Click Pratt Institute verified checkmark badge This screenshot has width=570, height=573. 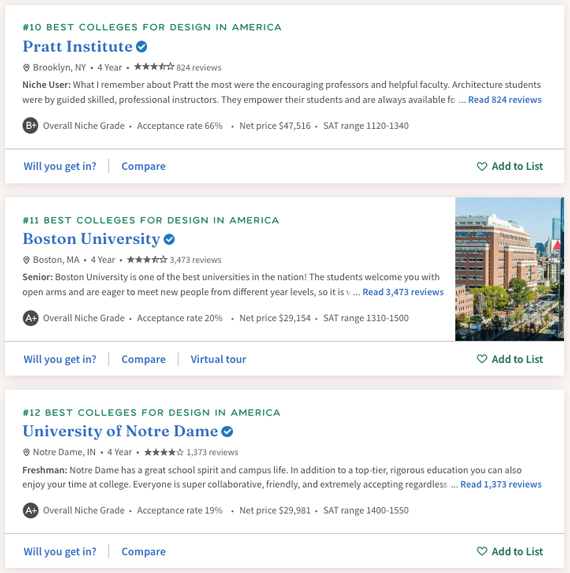[x=141, y=47]
